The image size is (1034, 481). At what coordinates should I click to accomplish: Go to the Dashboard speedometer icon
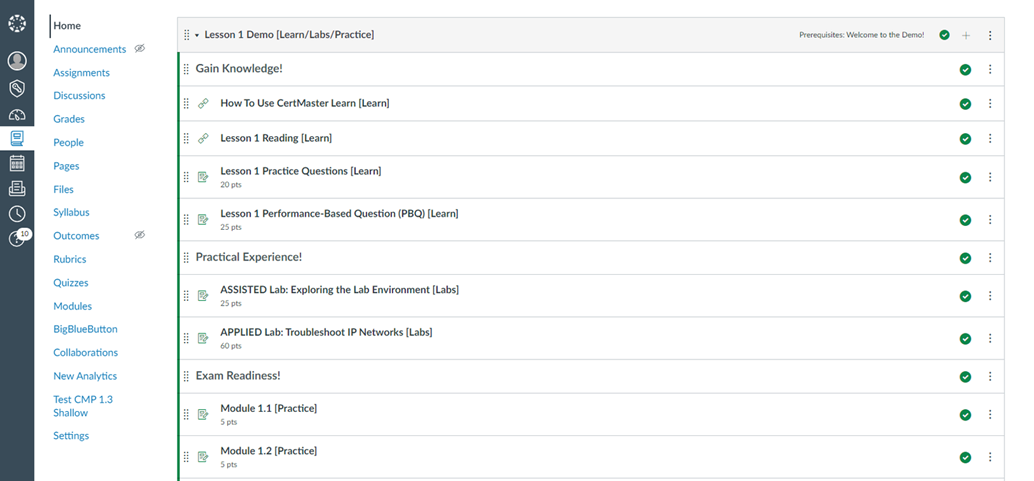(x=16, y=114)
